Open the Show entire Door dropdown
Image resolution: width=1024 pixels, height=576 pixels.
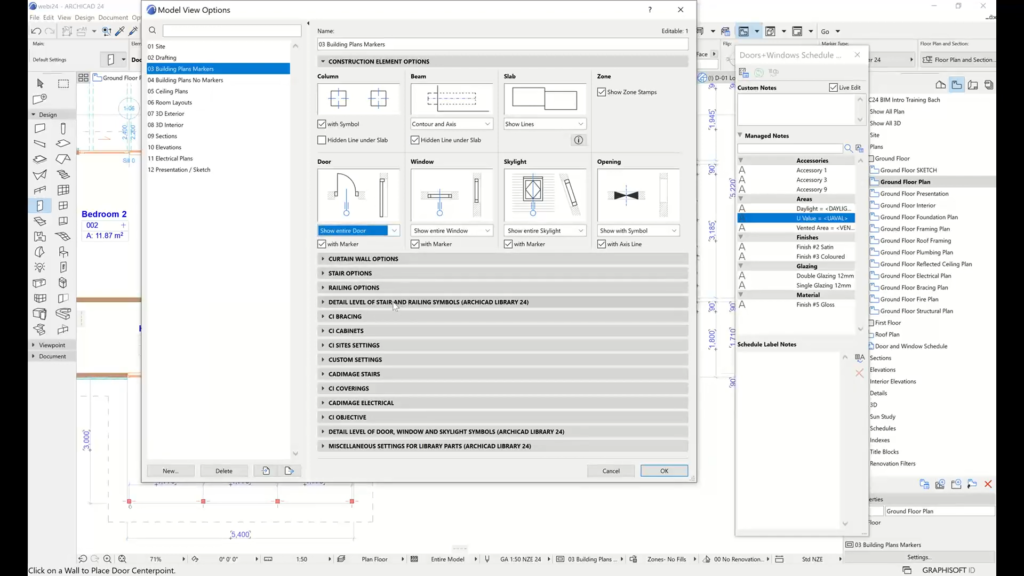[358, 231]
